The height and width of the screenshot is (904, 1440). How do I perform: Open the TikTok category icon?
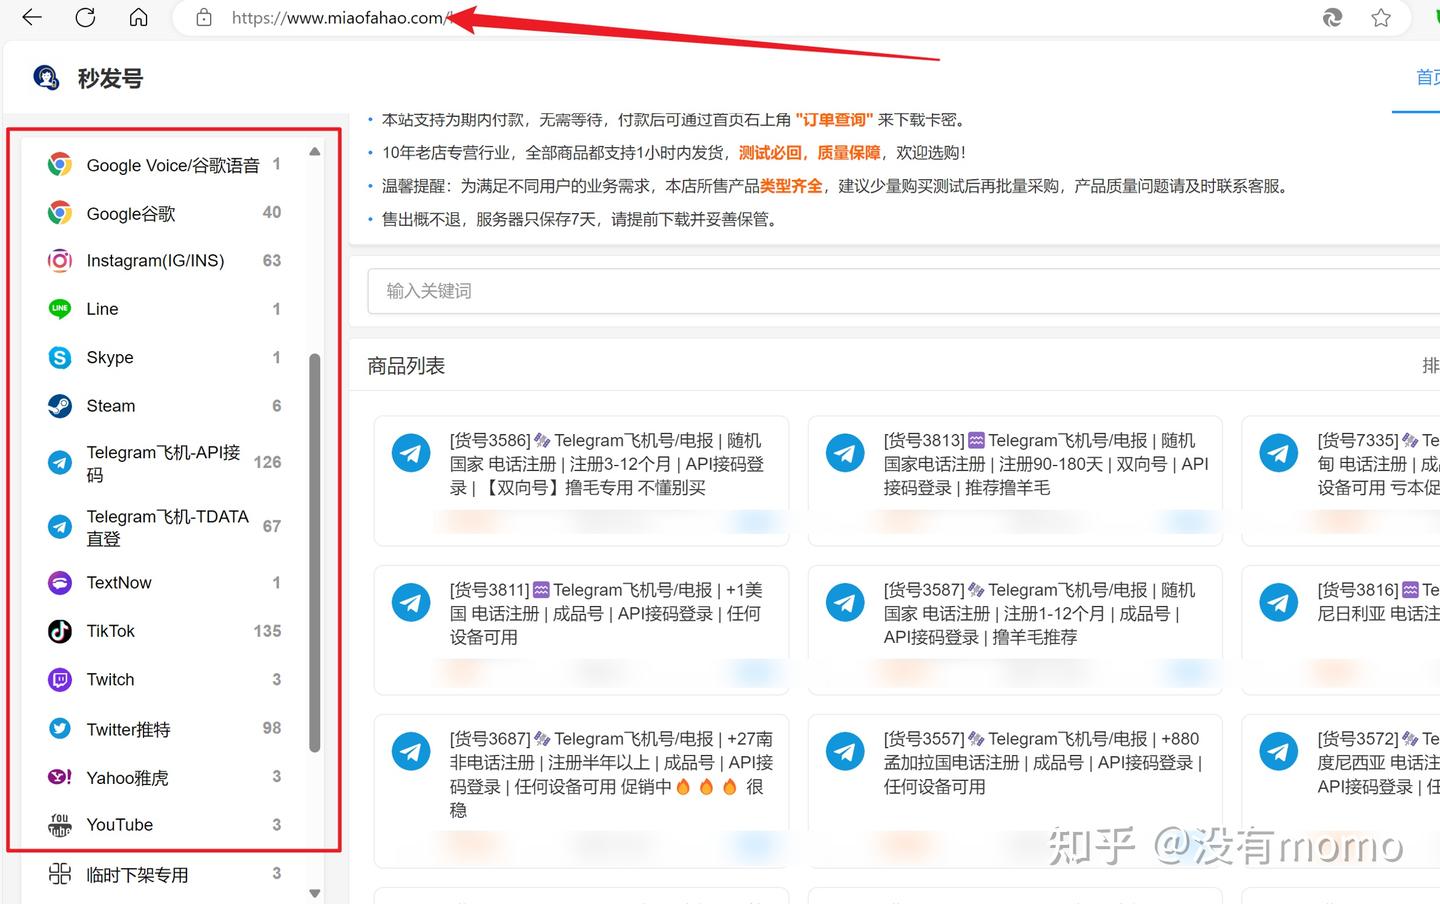59,631
